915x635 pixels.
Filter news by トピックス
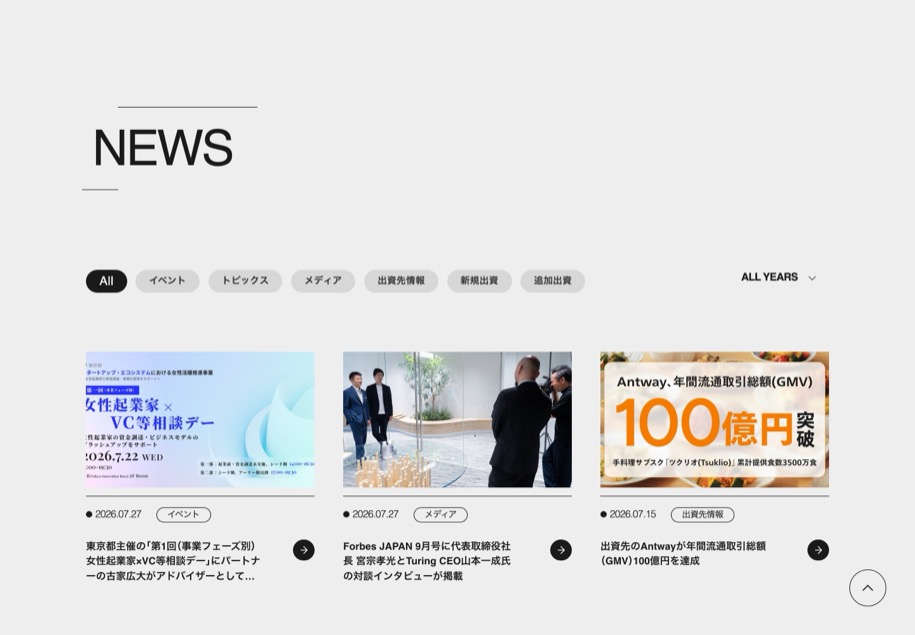(245, 281)
